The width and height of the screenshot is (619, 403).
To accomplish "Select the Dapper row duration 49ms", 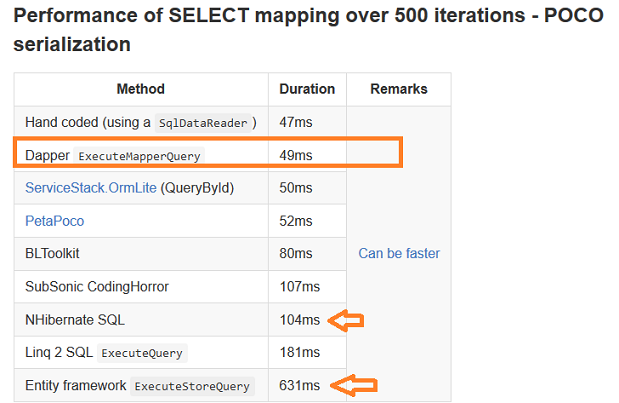I will [296, 155].
